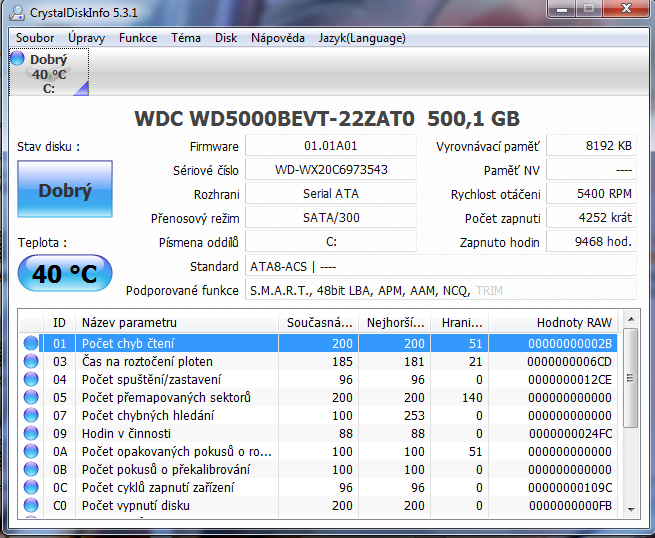The width and height of the screenshot is (655, 538).
Task: Click RAW value 0000000006CD
Action: click(x=569, y=361)
